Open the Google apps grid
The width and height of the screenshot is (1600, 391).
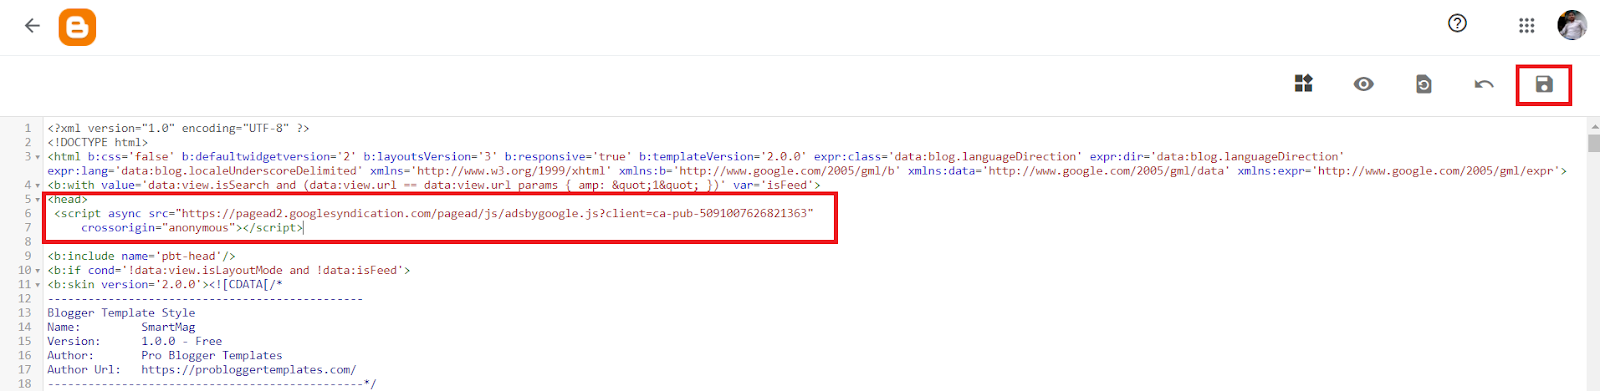(x=1526, y=26)
